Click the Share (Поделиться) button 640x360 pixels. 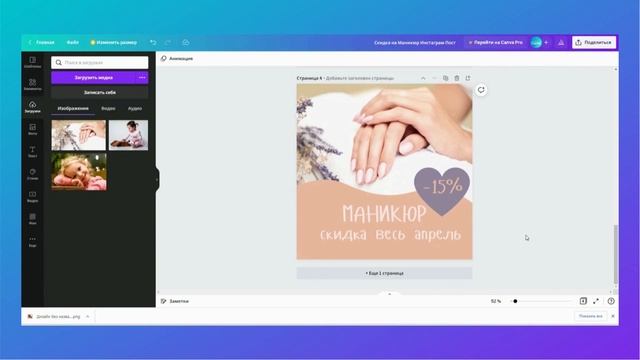pyautogui.click(x=594, y=42)
